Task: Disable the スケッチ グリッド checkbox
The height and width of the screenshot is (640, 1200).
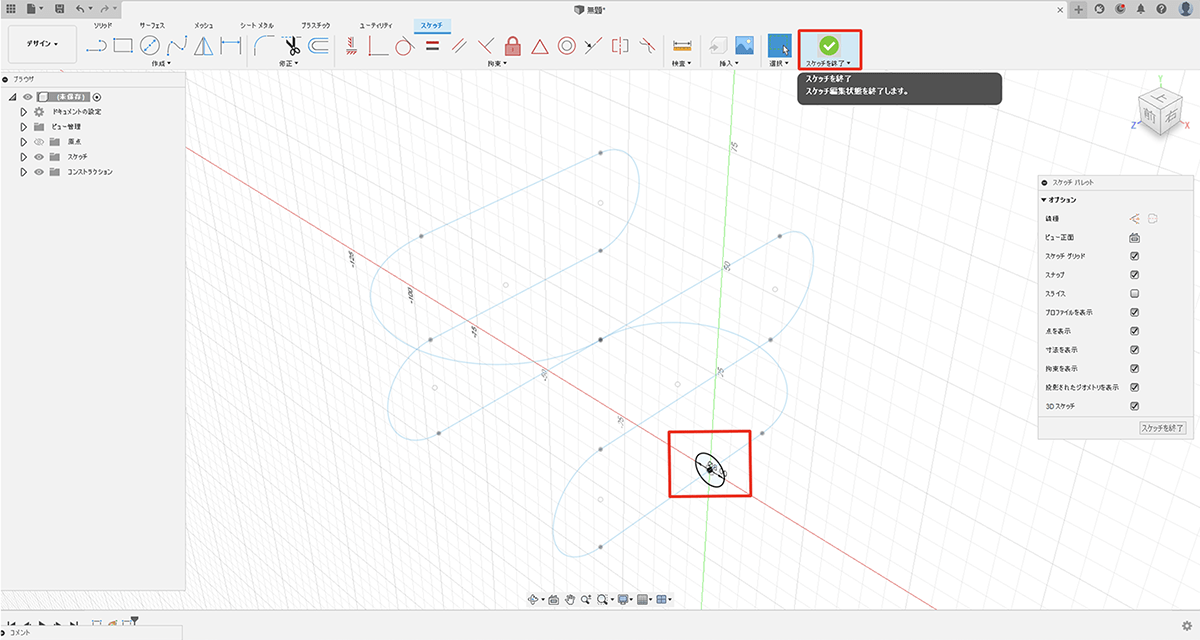Action: [1134, 256]
